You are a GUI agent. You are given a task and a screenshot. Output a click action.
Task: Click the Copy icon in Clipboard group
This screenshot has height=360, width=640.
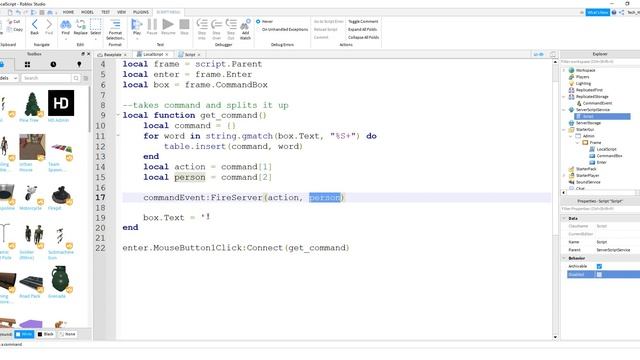click(x=10, y=29)
